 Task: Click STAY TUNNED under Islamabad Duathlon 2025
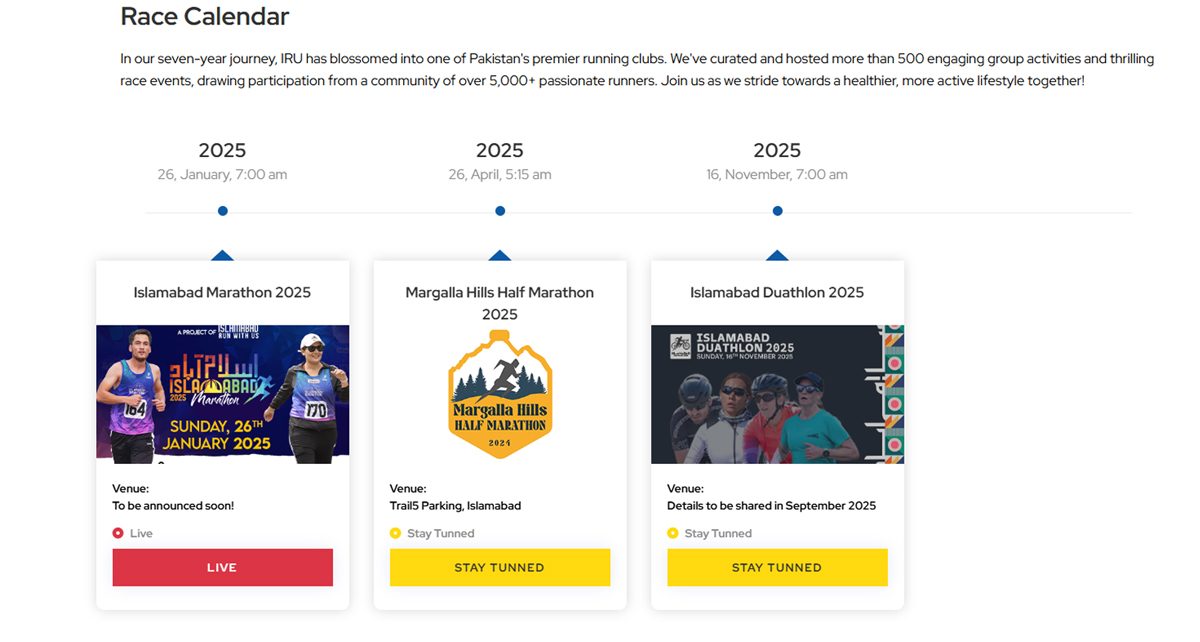777,567
